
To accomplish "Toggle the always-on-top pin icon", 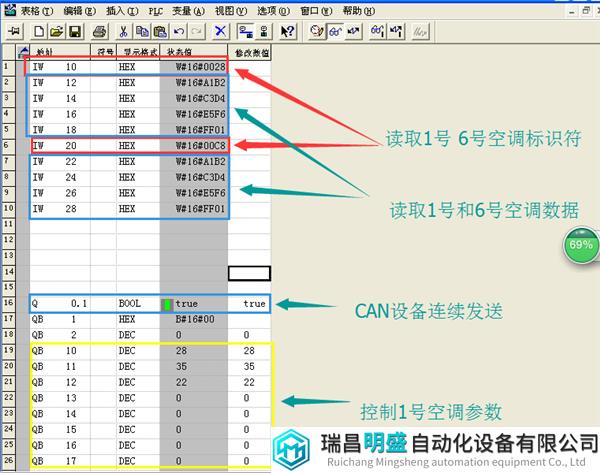I will [14, 31].
